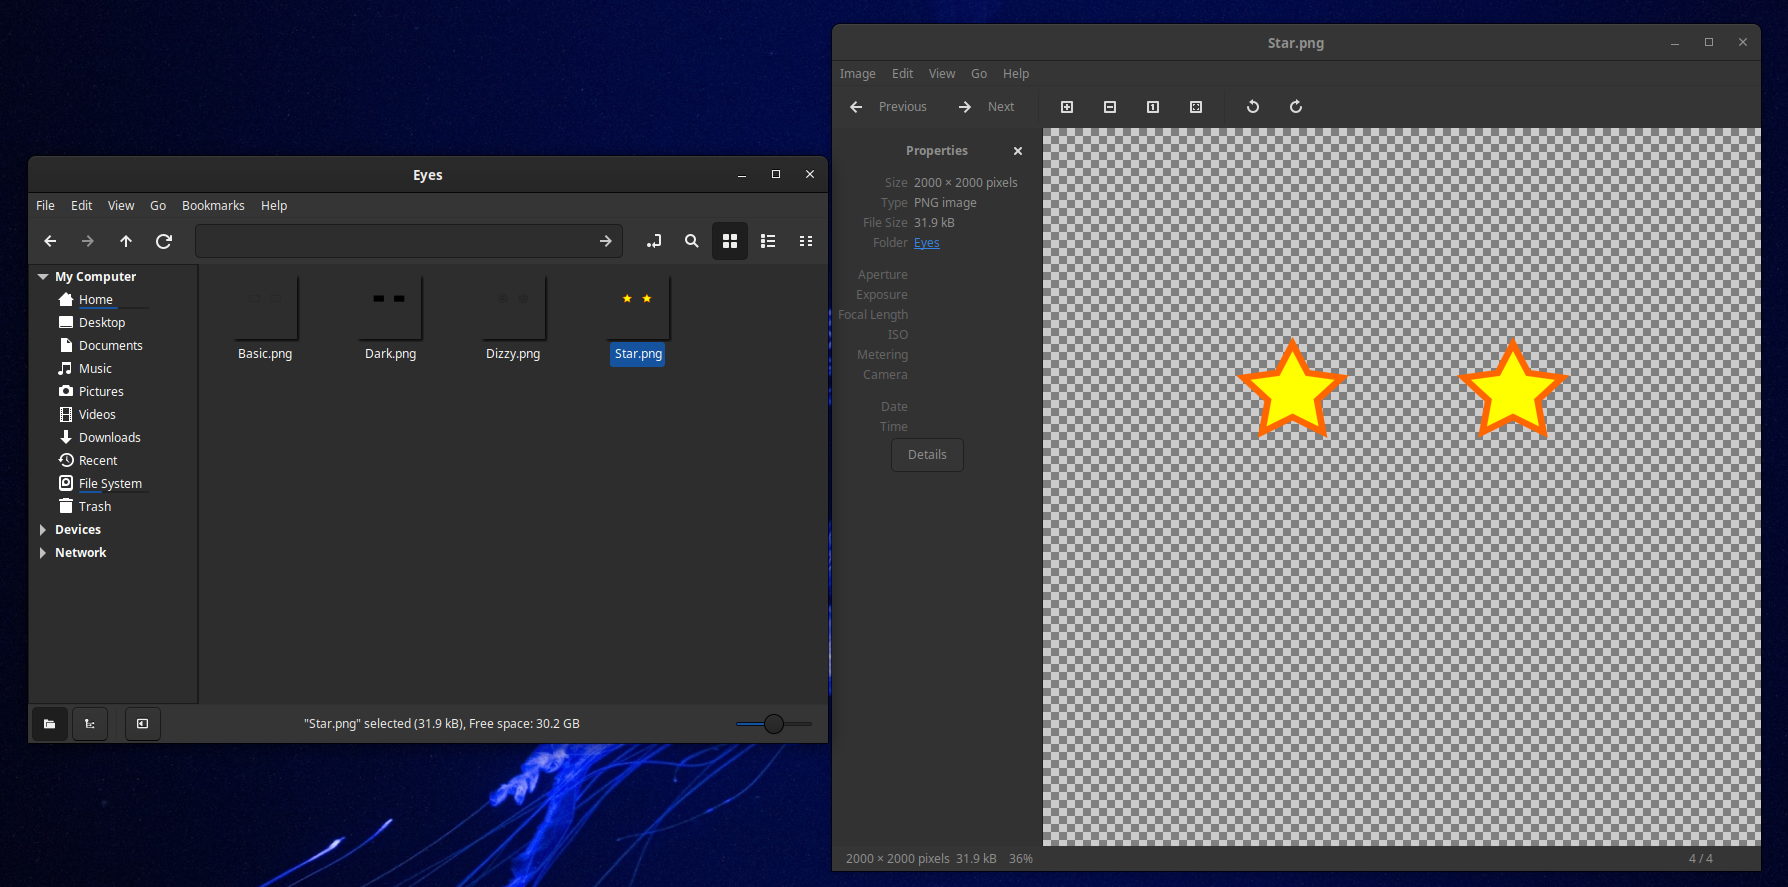Open File menu in Eyes window
The height and width of the screenshot is (887, 1788).
pos(46,206)
